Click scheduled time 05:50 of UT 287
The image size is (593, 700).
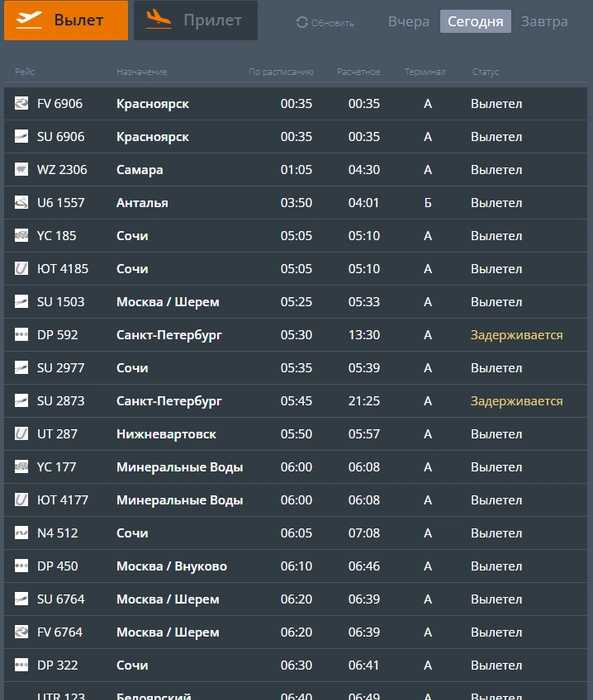[x=296, y=434]
